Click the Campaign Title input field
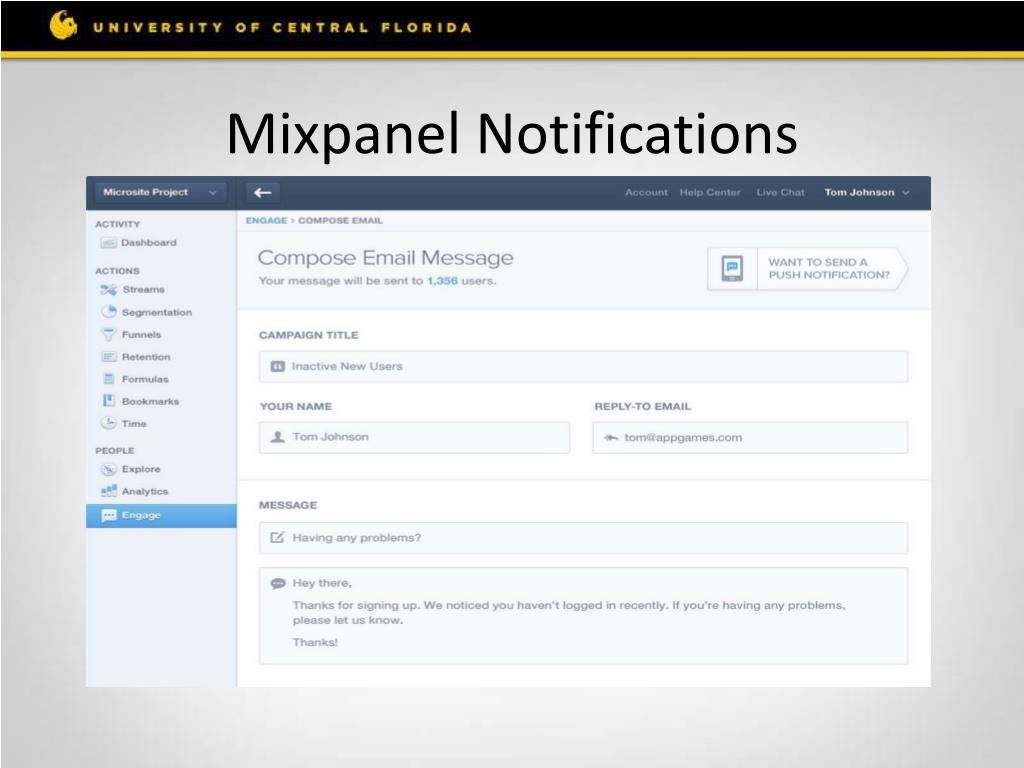 tap(583, 366)
